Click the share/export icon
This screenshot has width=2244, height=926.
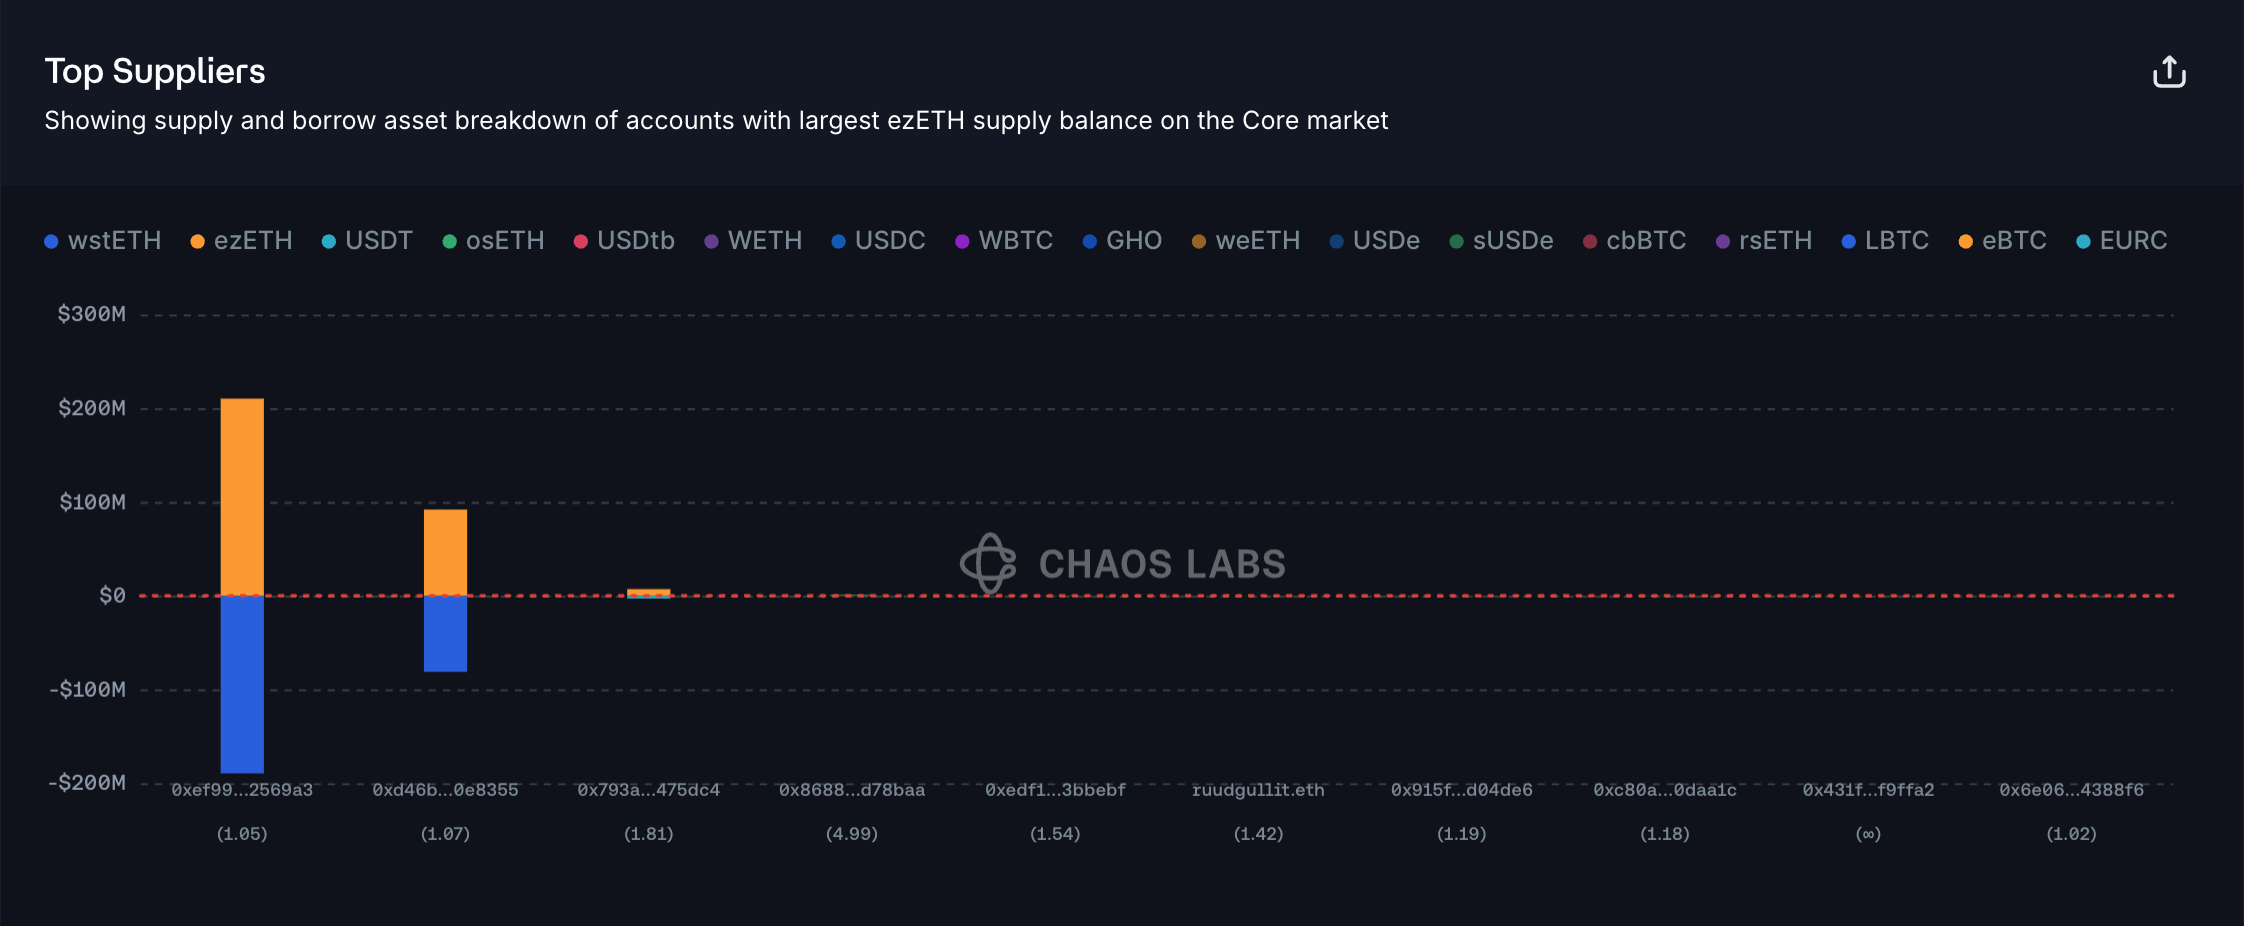tap(2168, 72)
